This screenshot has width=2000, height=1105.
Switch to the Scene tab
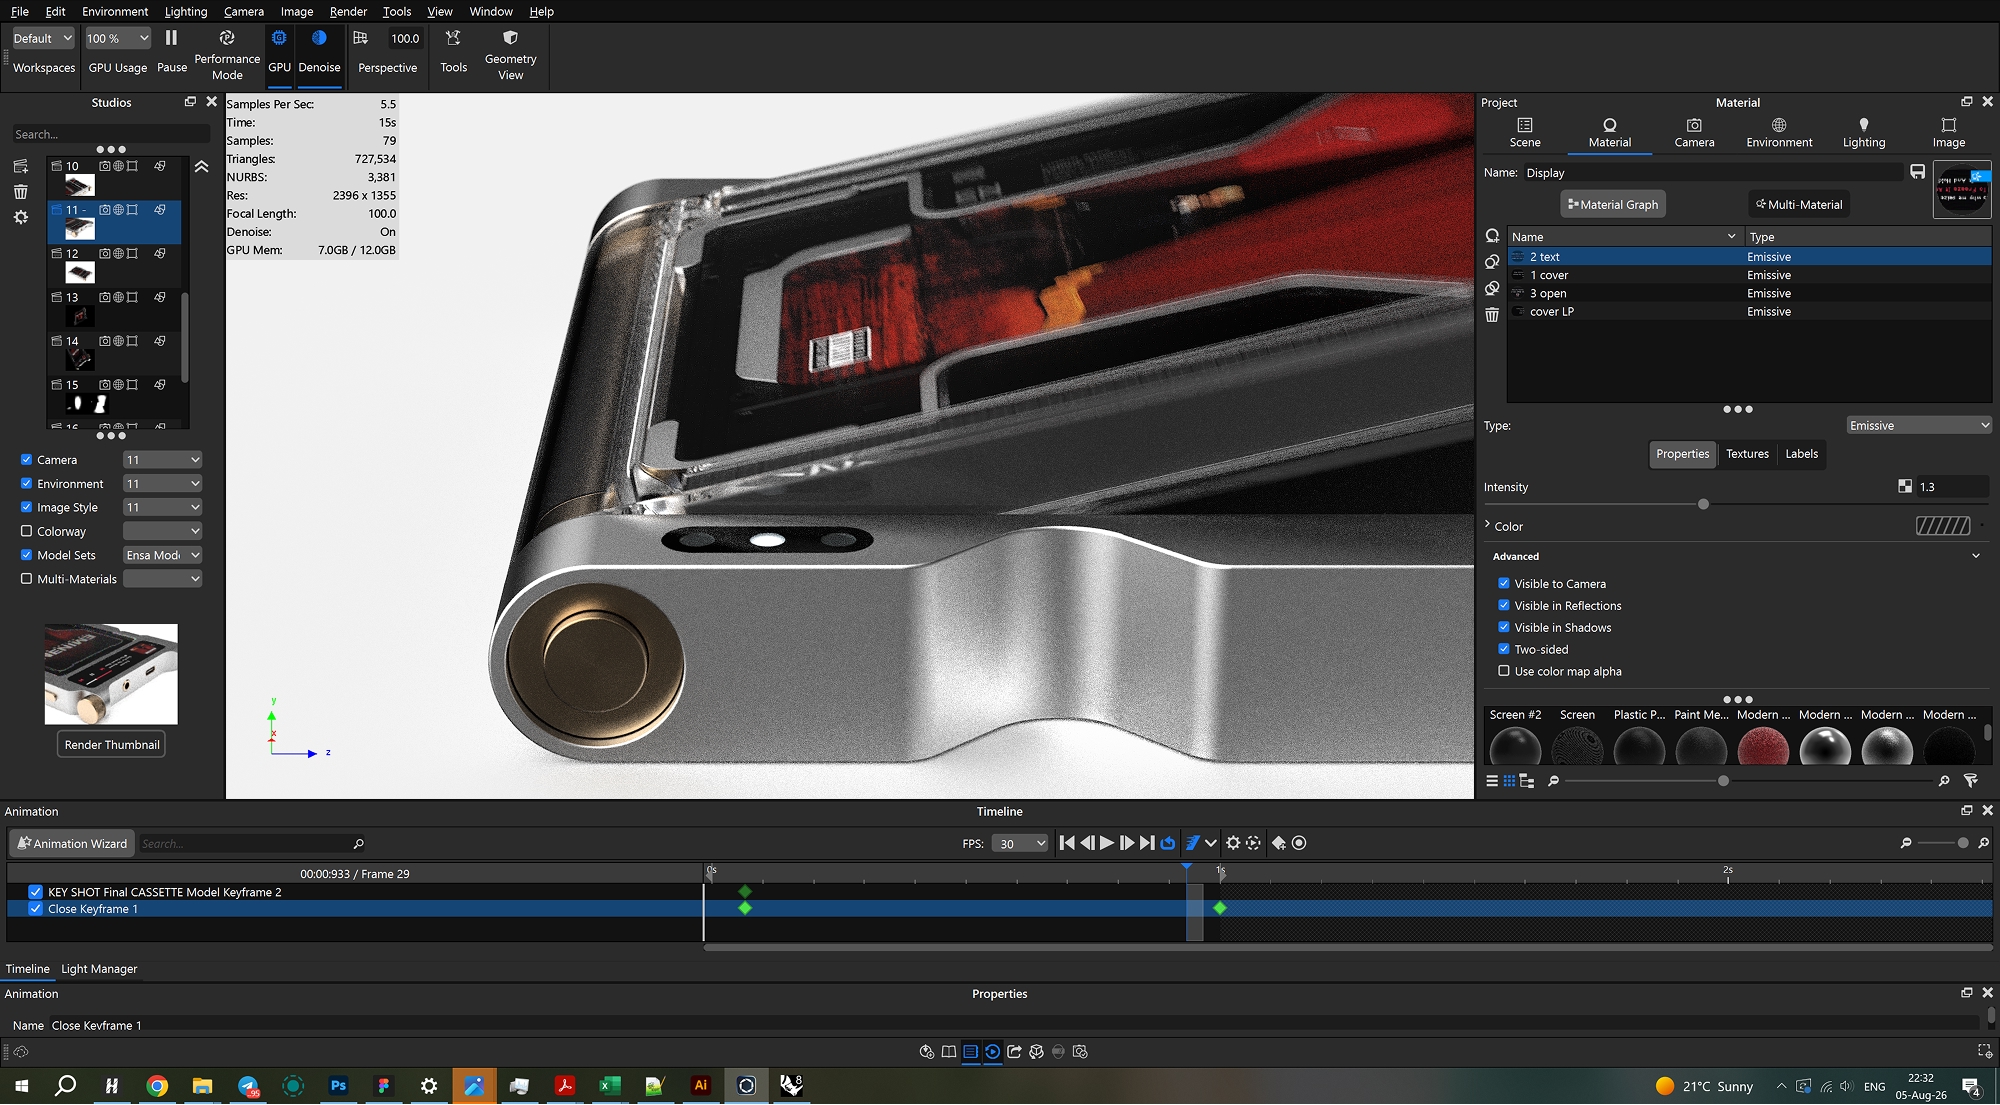(x=1525, y=133)
